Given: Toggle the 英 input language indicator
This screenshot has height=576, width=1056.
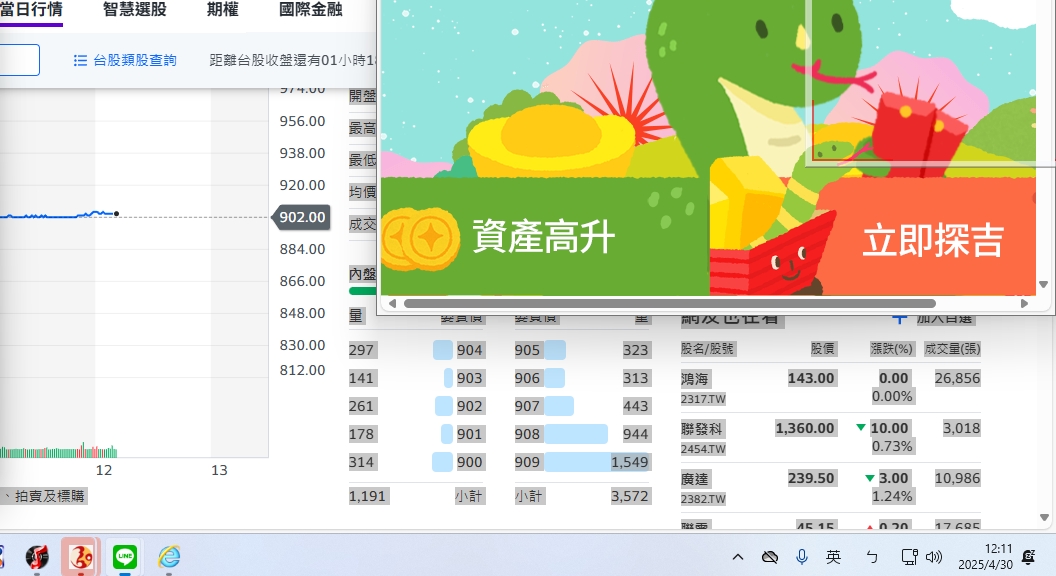Looking at the screenshot, I should (x=833, y=557).
